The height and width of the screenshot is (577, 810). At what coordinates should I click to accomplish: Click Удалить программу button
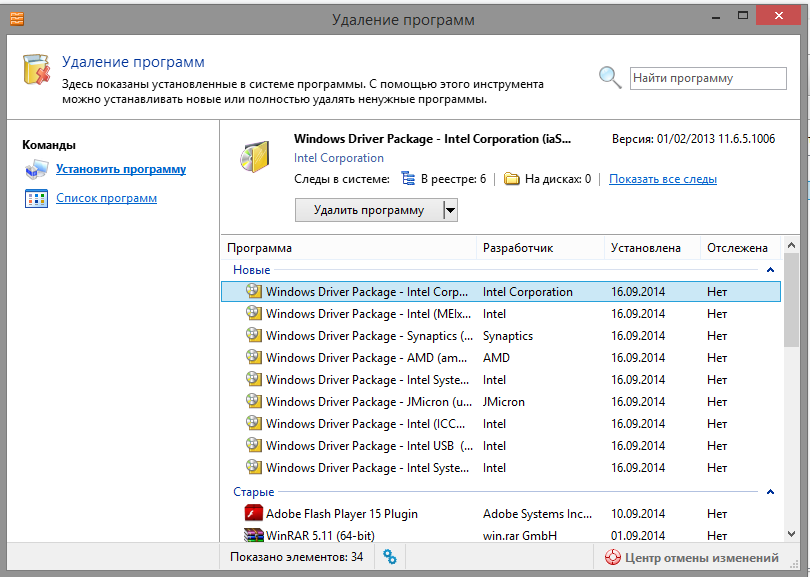[x=369, y=210]
